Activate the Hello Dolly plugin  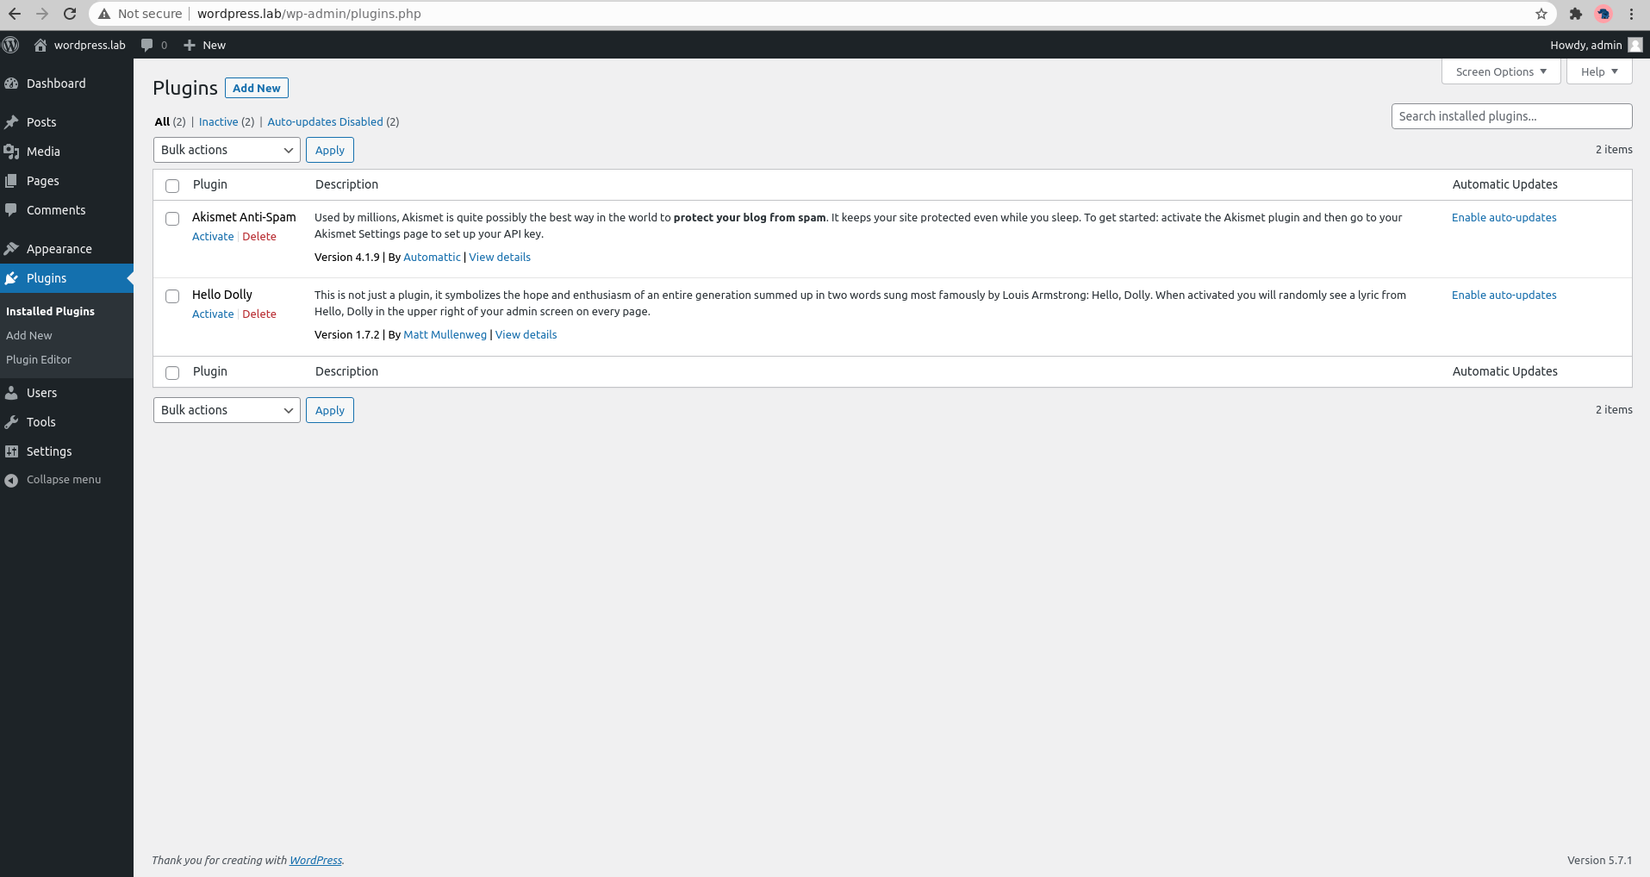(x=213, y=314)
